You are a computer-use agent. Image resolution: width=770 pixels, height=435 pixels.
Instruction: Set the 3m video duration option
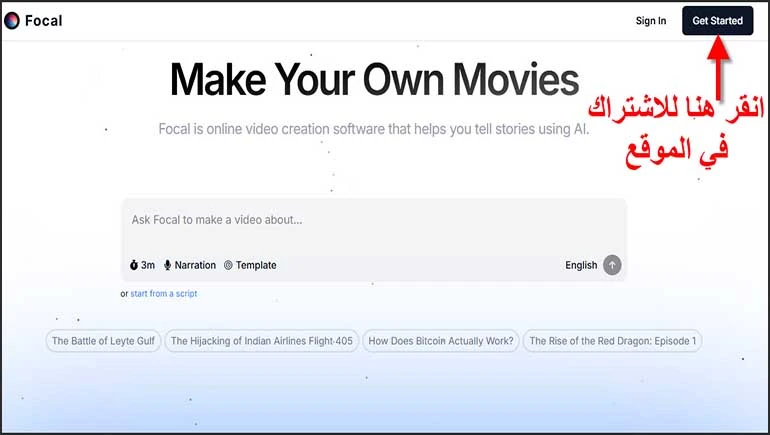pos(142,265)
